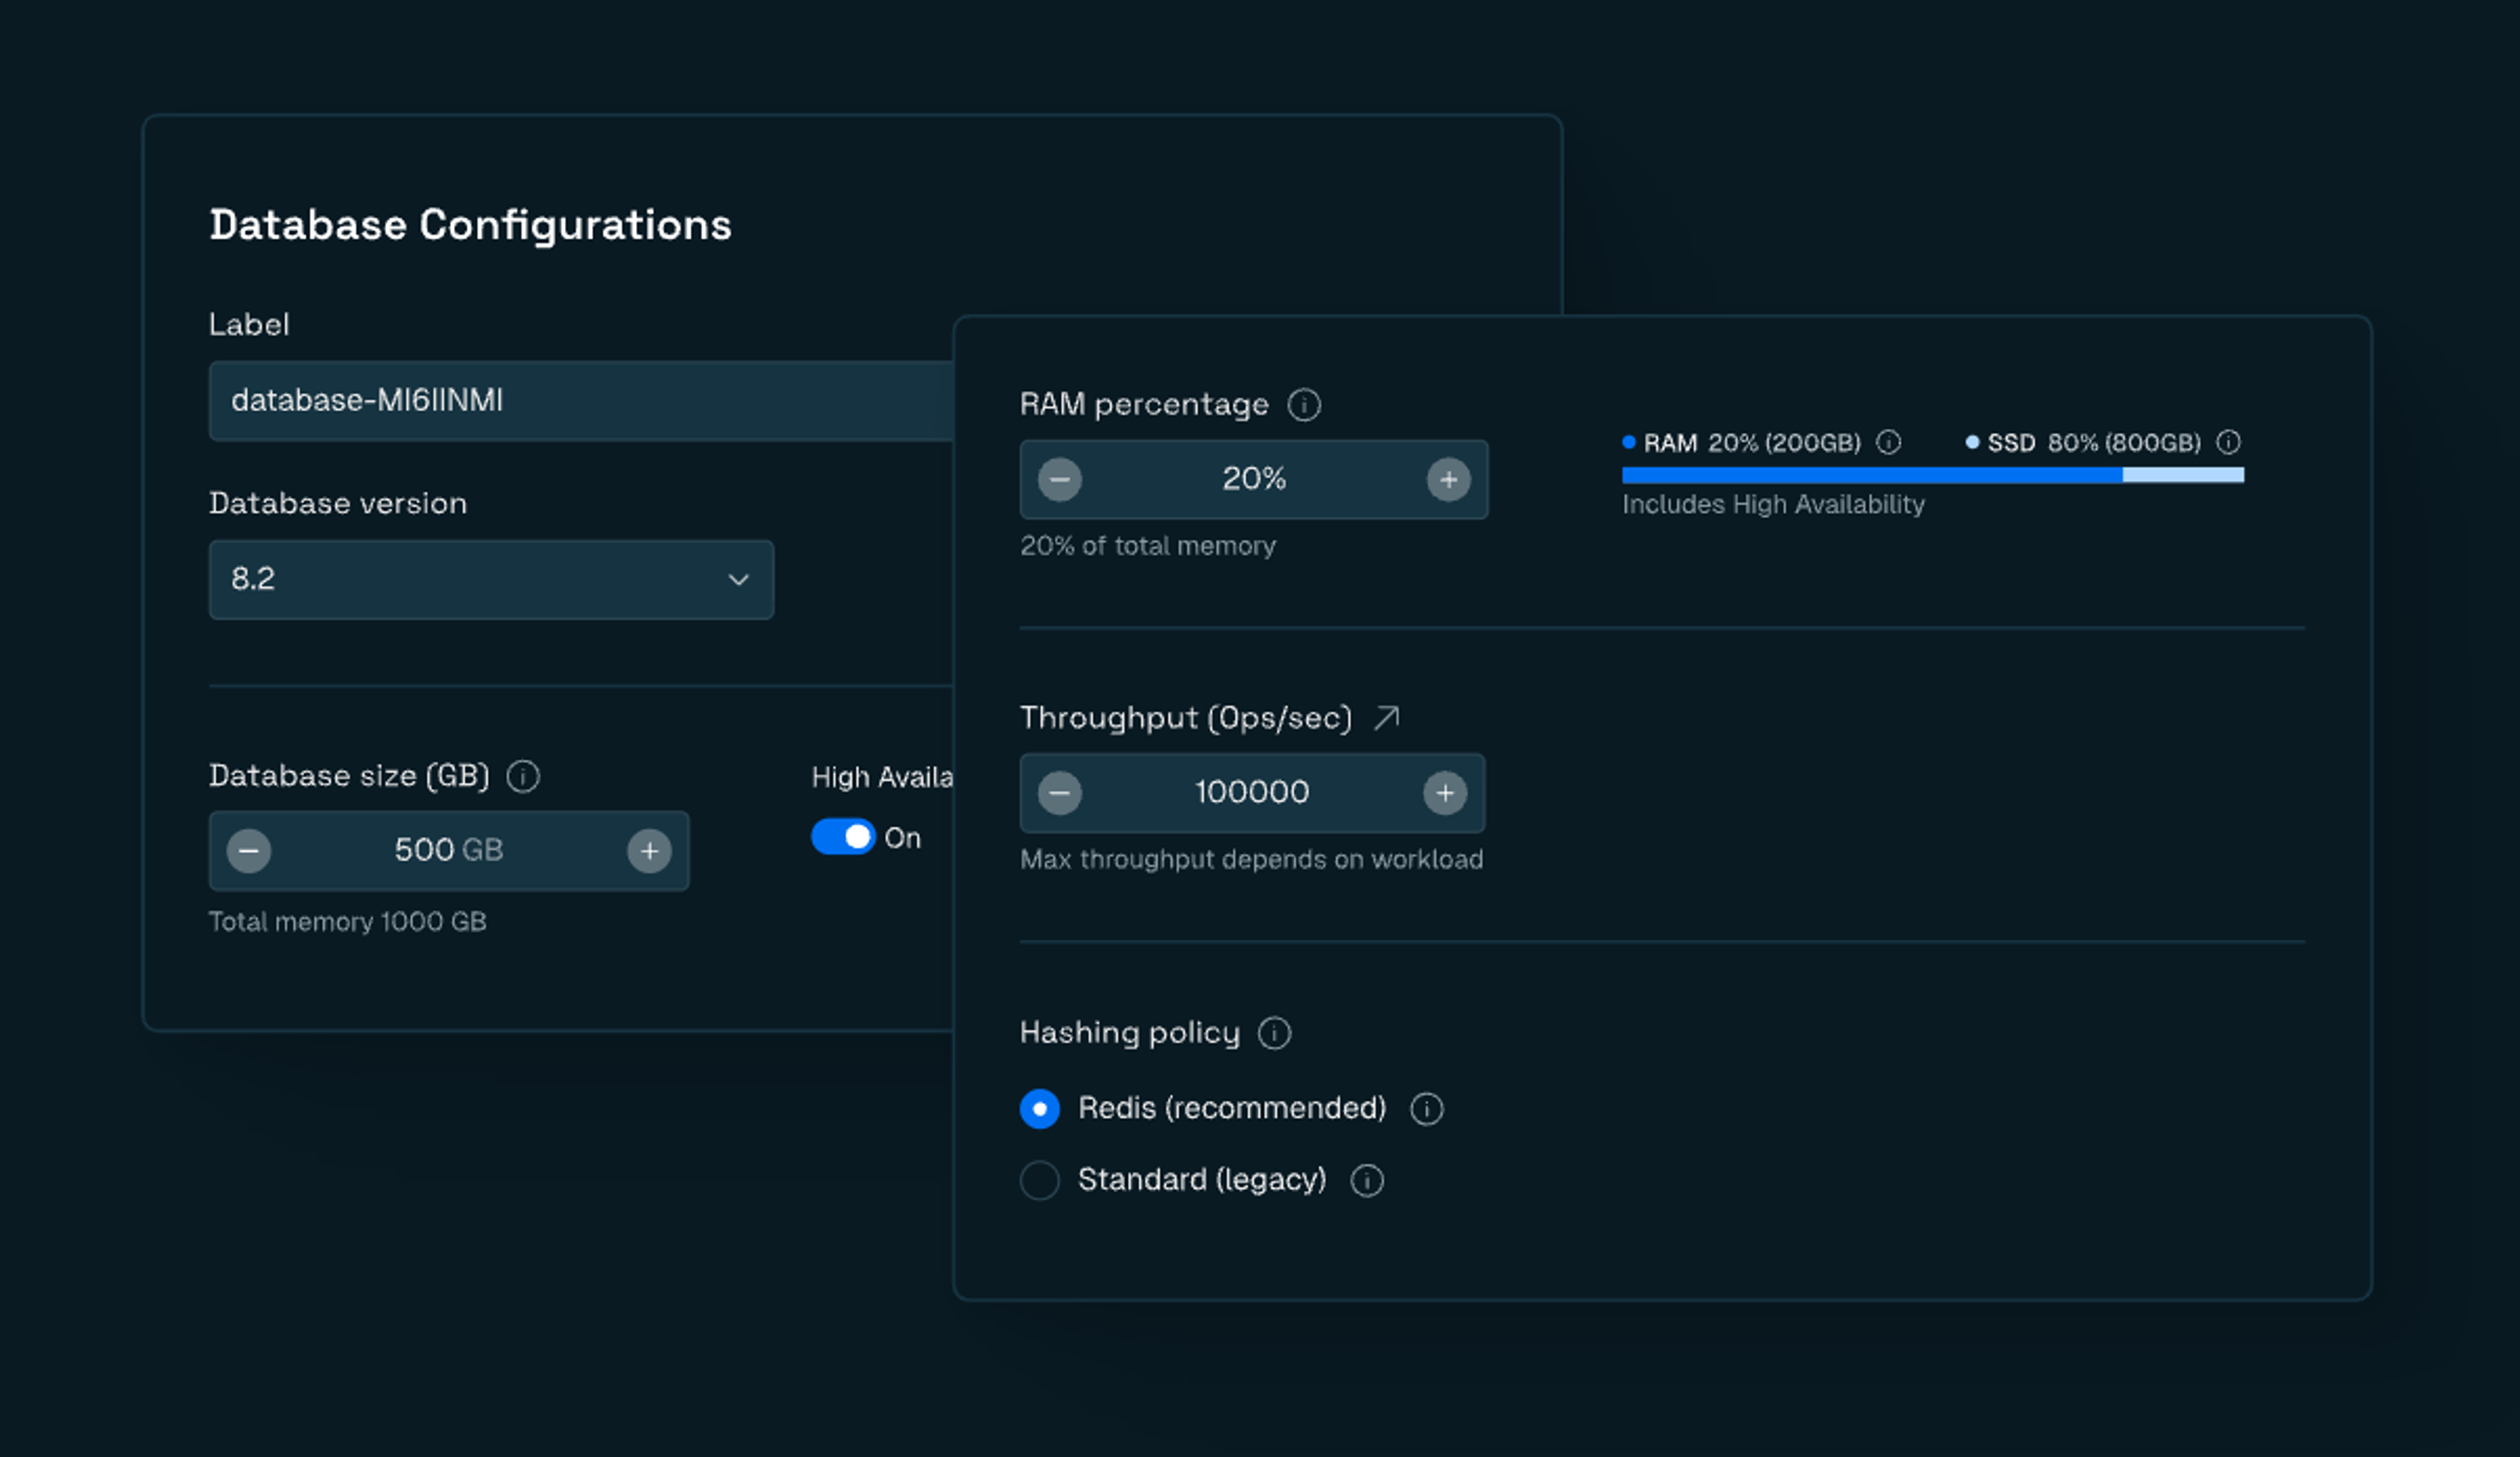
Task: Show info for Database size (GB)
Action: tap(523, 776)
